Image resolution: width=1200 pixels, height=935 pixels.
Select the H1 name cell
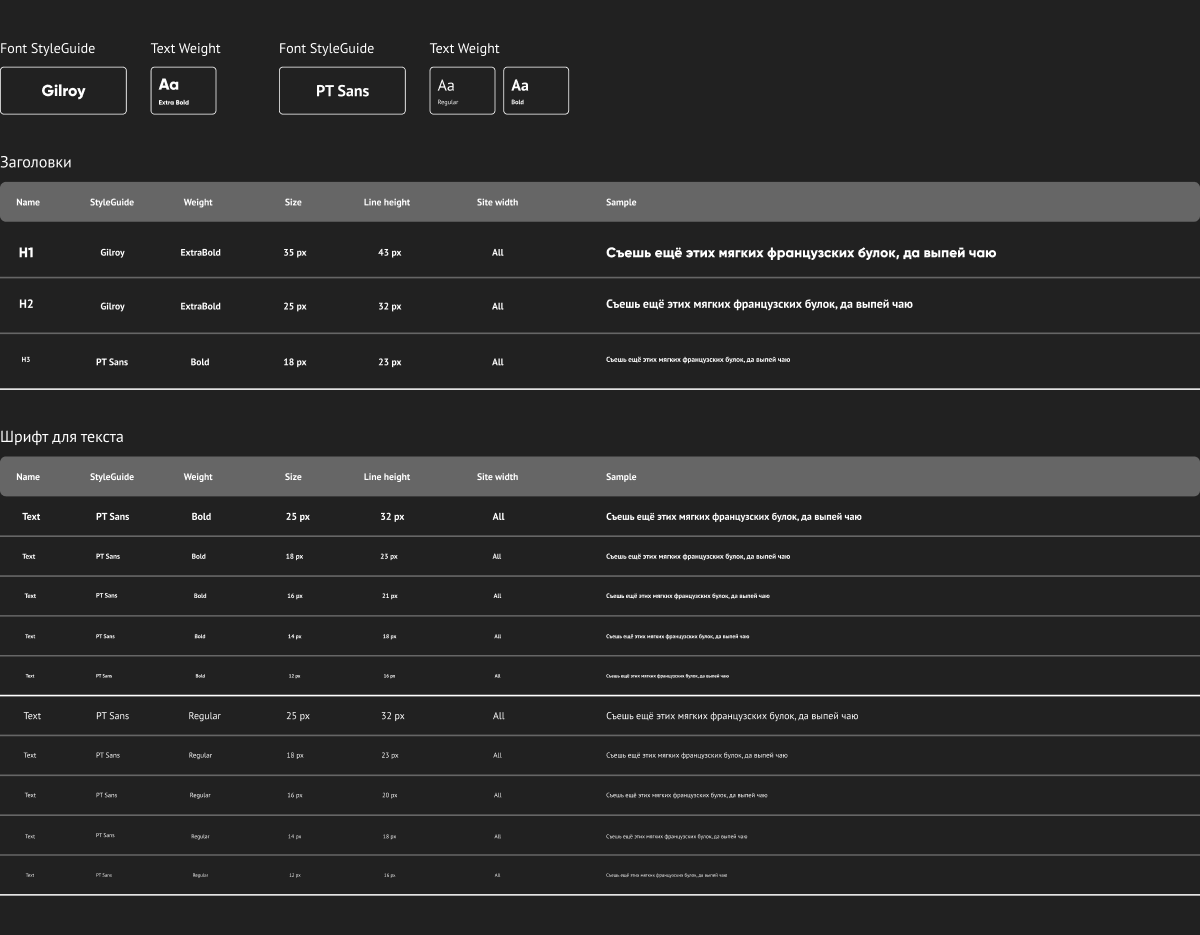coord(26,253)
